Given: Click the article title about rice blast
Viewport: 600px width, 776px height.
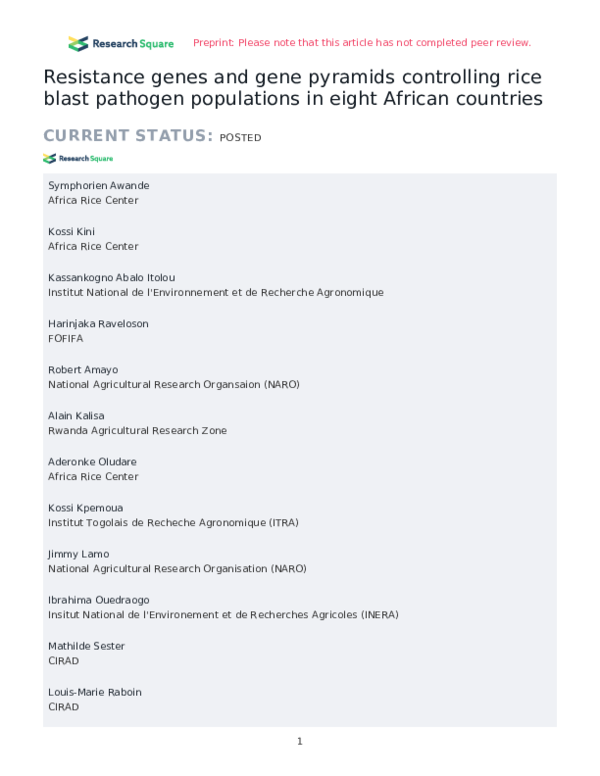Looking at the screenshot, I should (293, 88).
